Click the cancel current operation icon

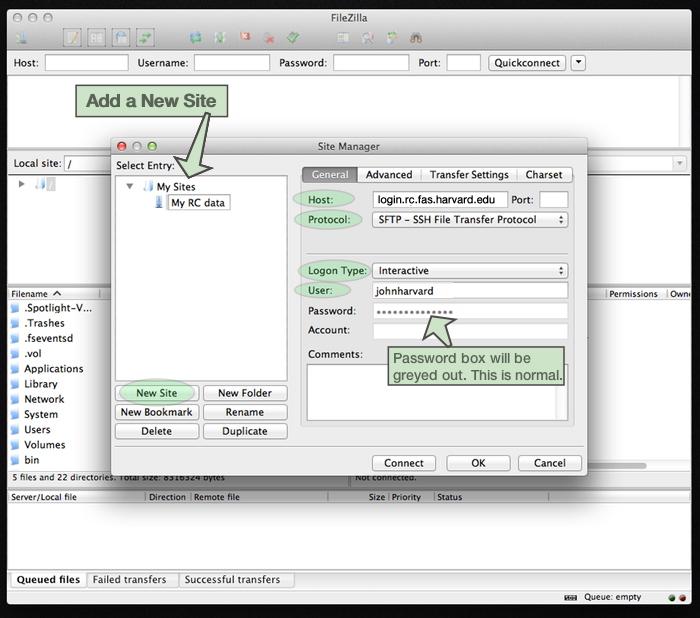point(245,38)
